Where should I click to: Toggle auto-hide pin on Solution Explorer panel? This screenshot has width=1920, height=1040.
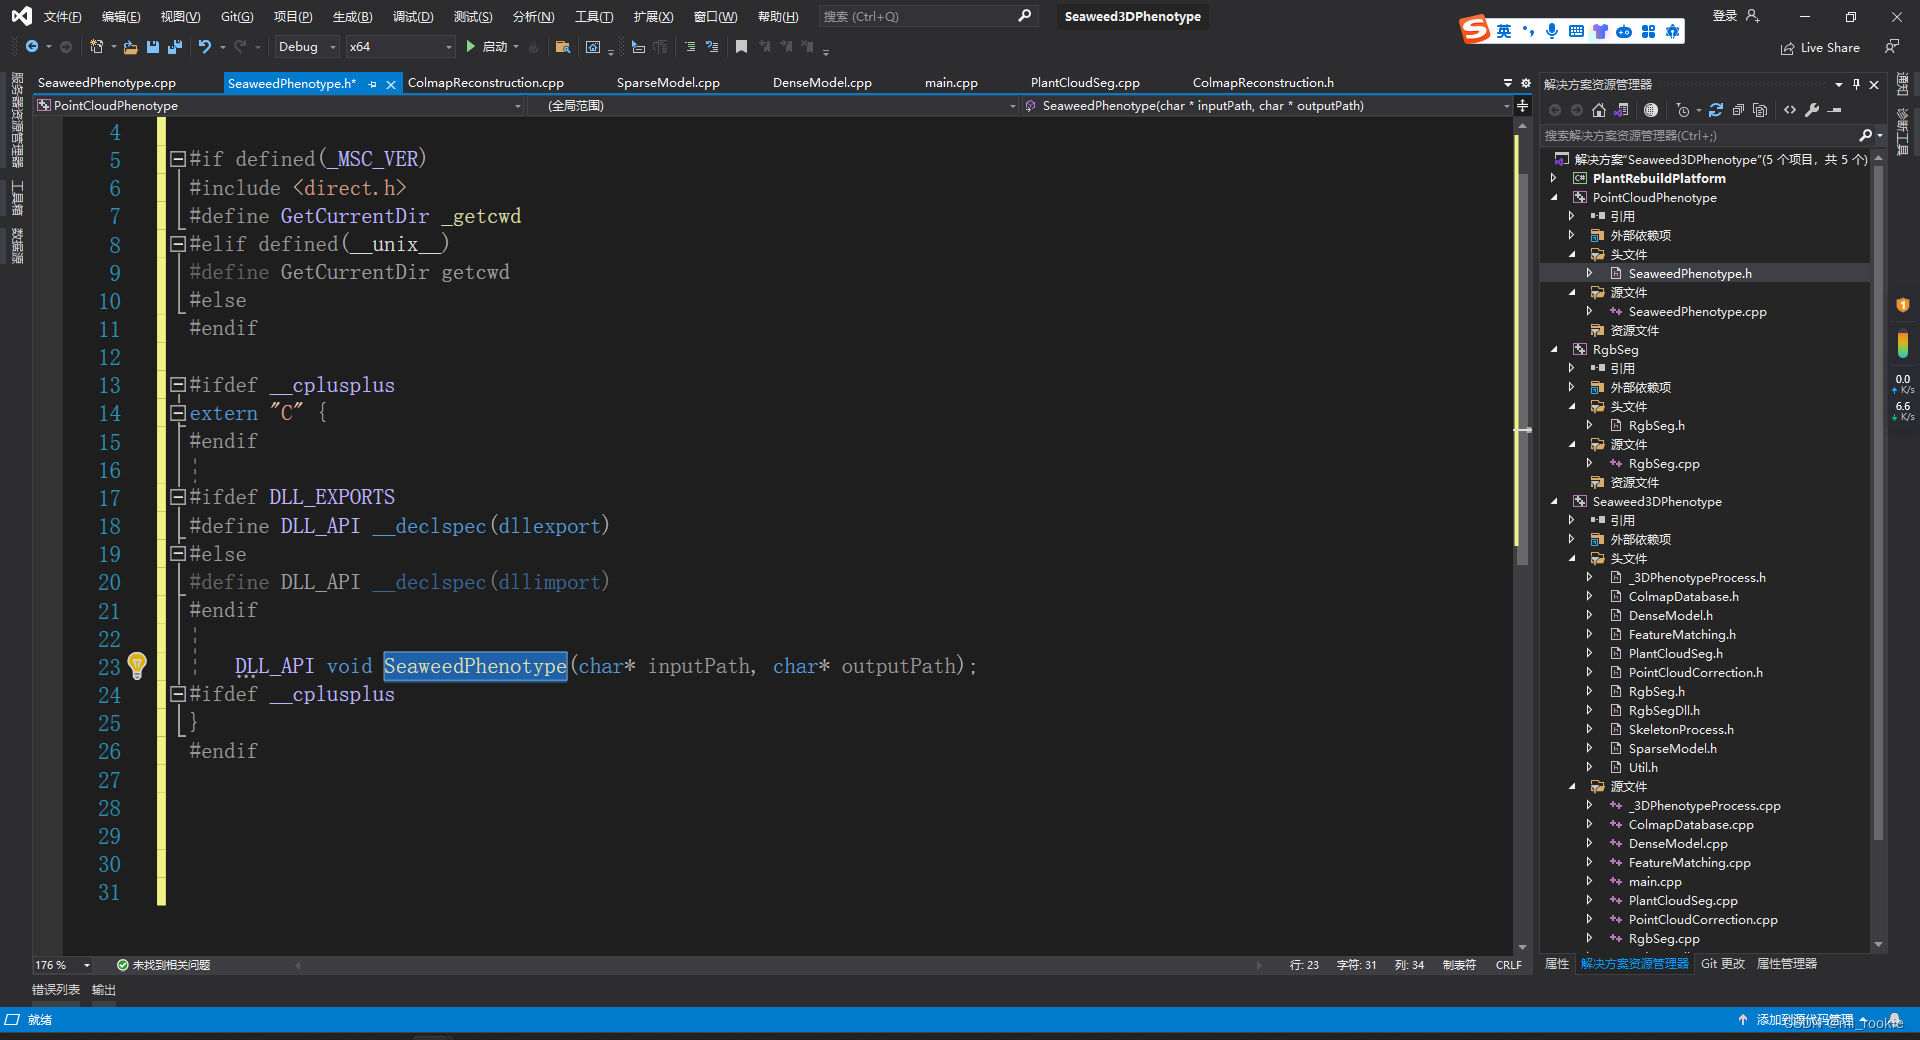[x=1856, y=84]
